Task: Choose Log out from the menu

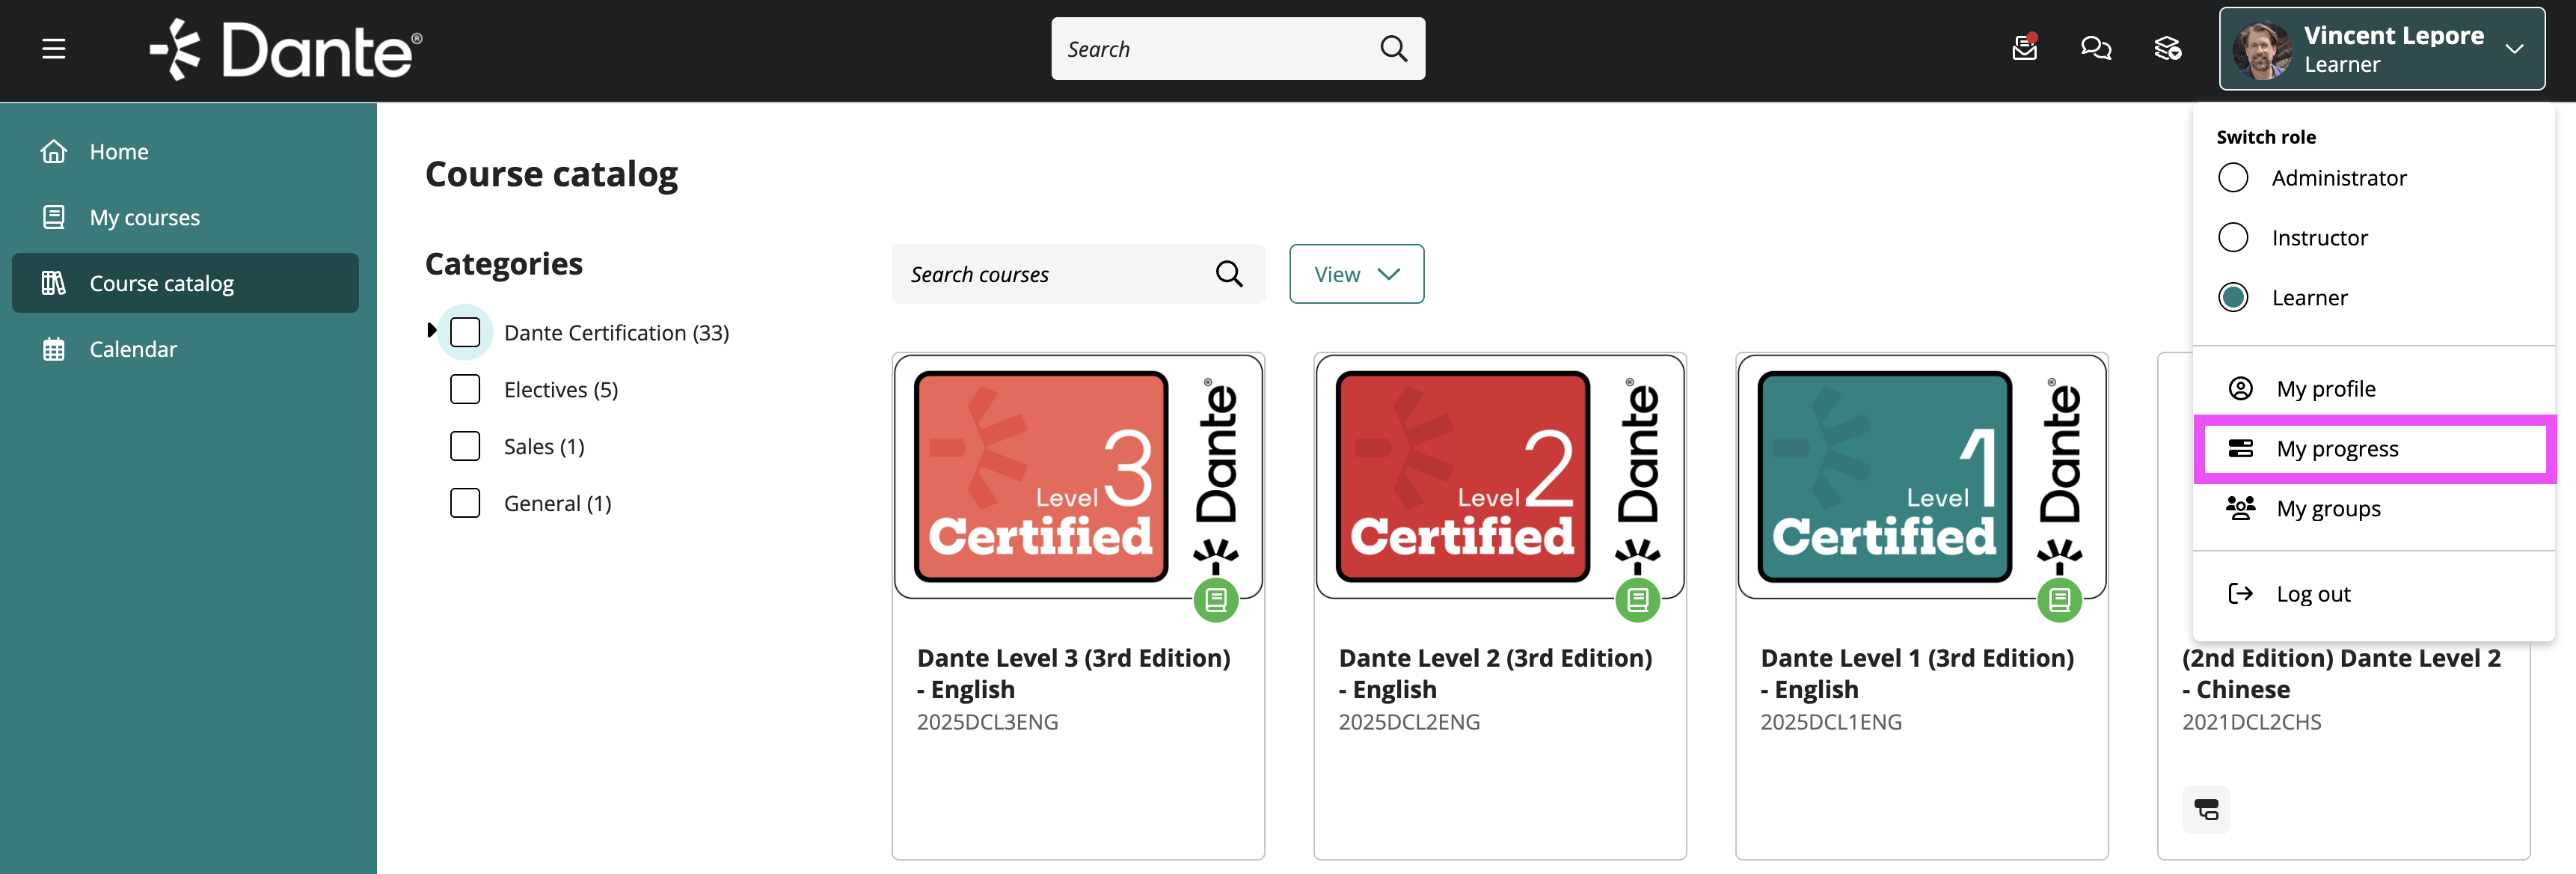Action: 2312,594
